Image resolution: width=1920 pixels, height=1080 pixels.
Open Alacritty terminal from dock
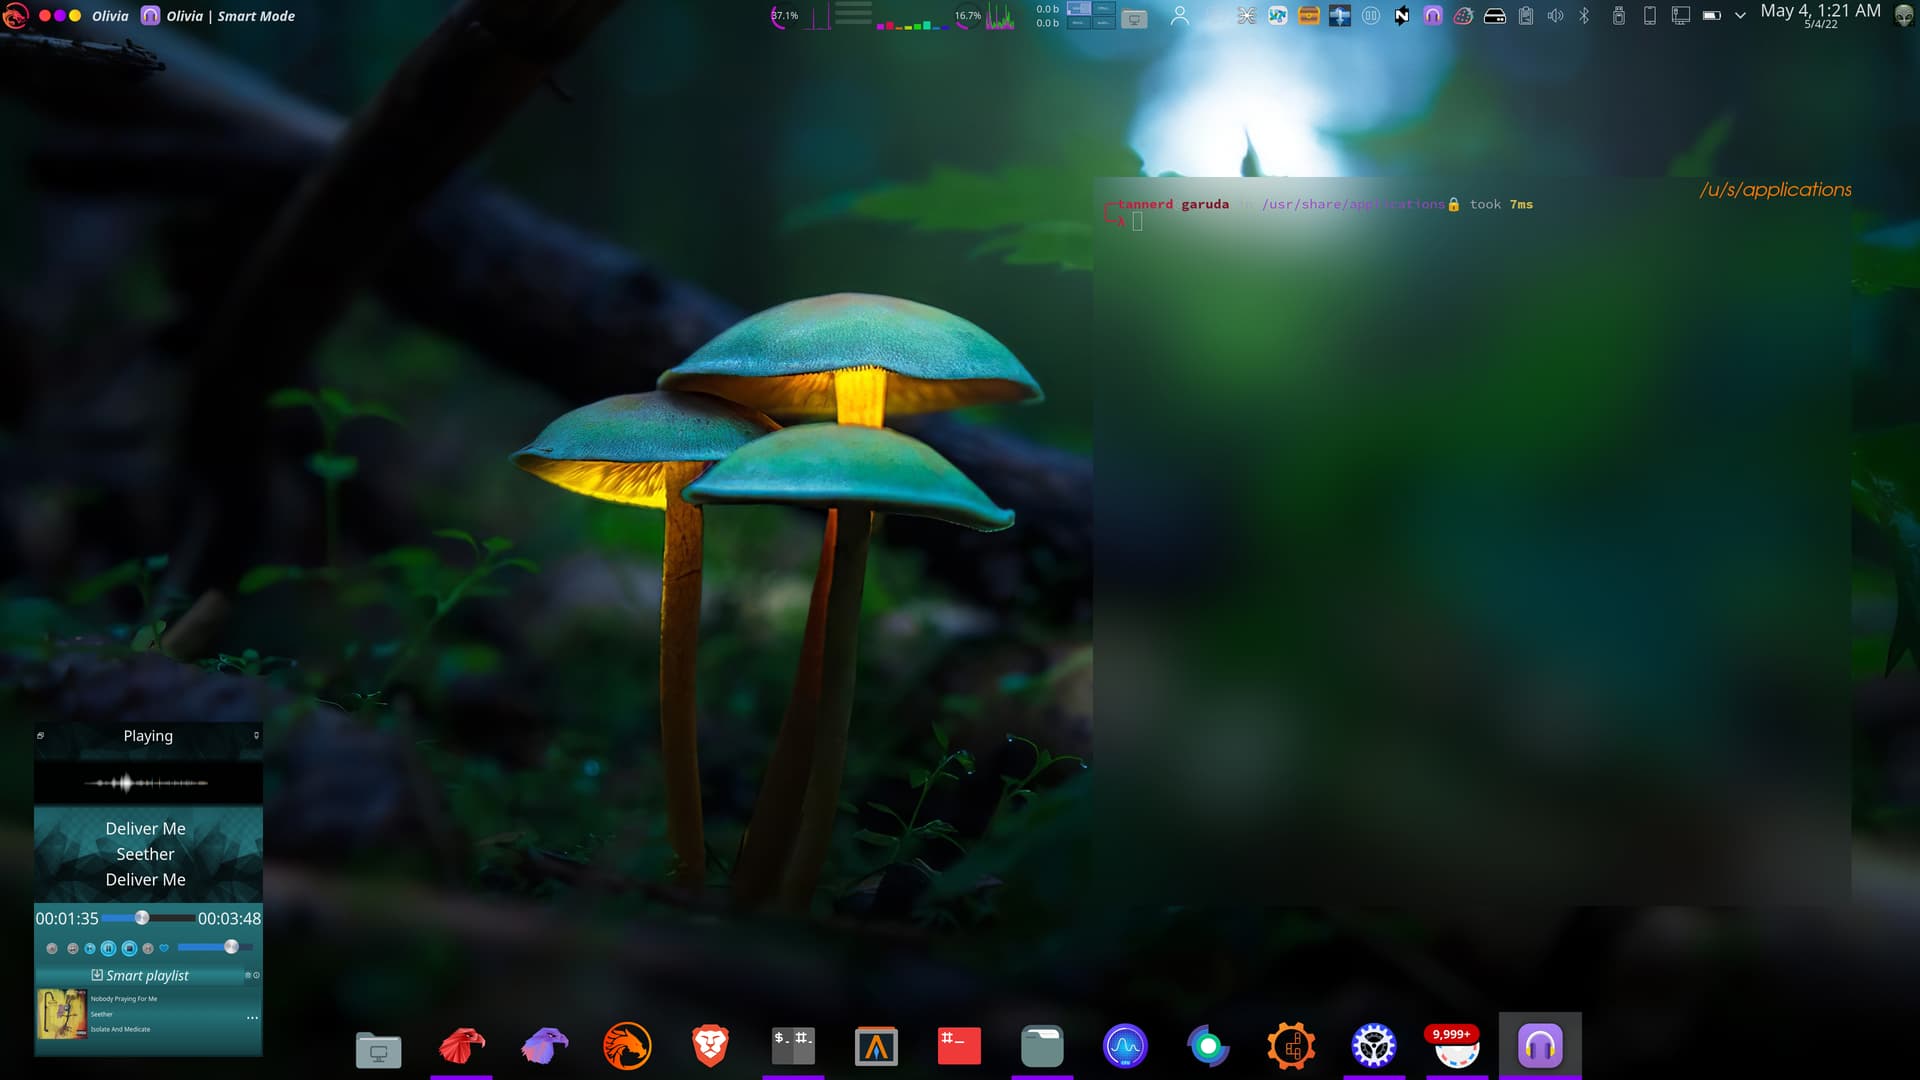click(876, 1046)
